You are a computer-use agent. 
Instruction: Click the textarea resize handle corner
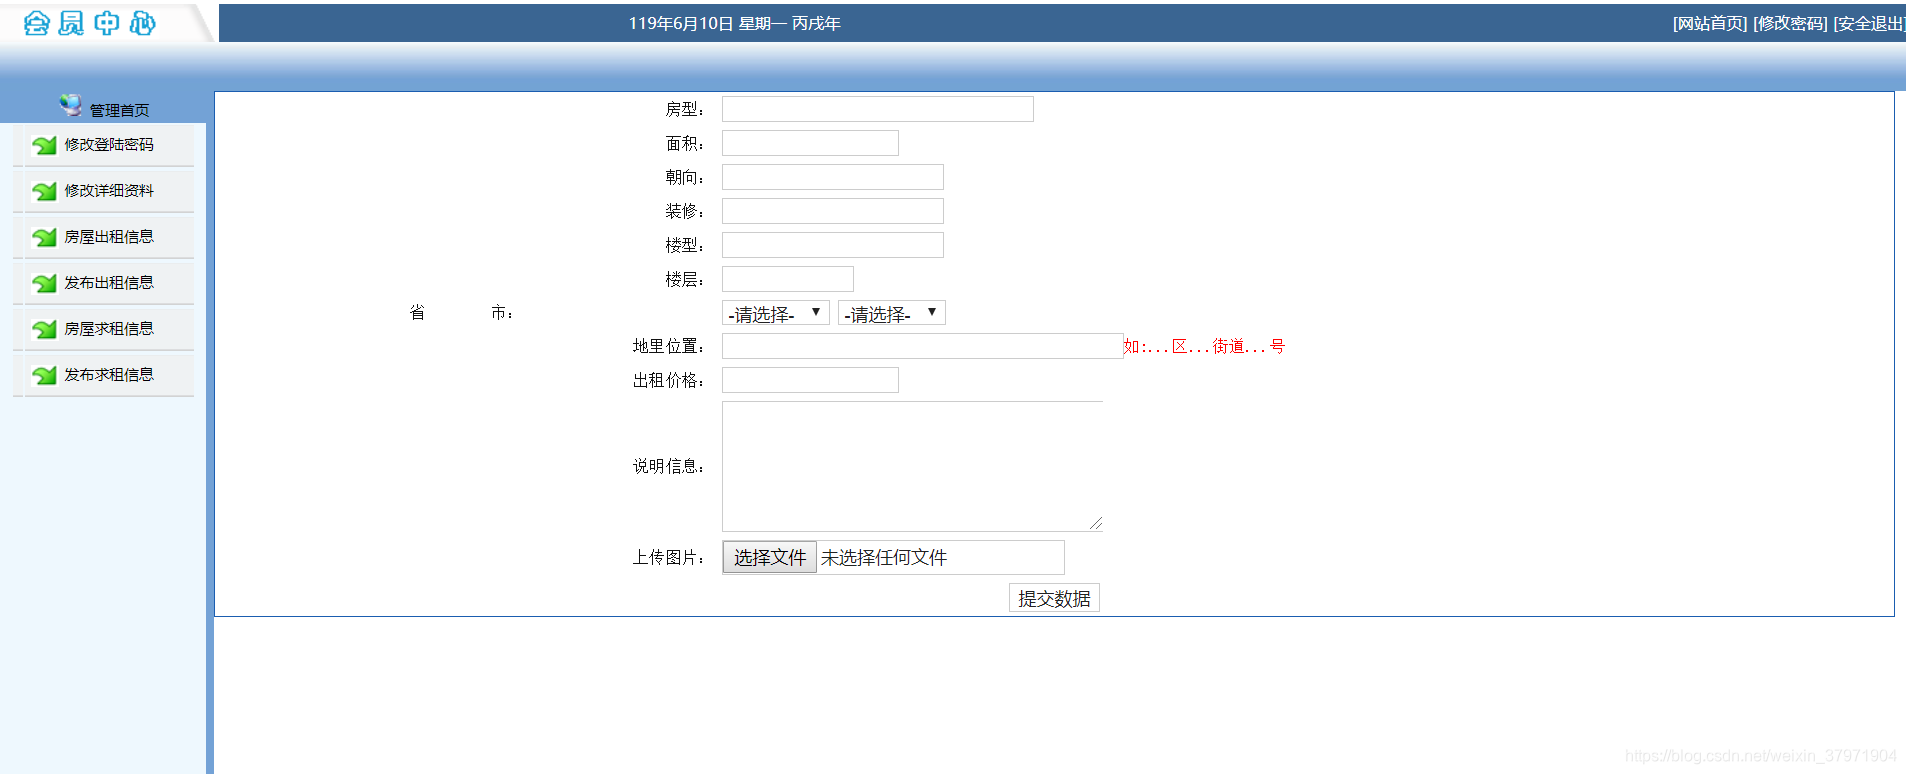1096,523
